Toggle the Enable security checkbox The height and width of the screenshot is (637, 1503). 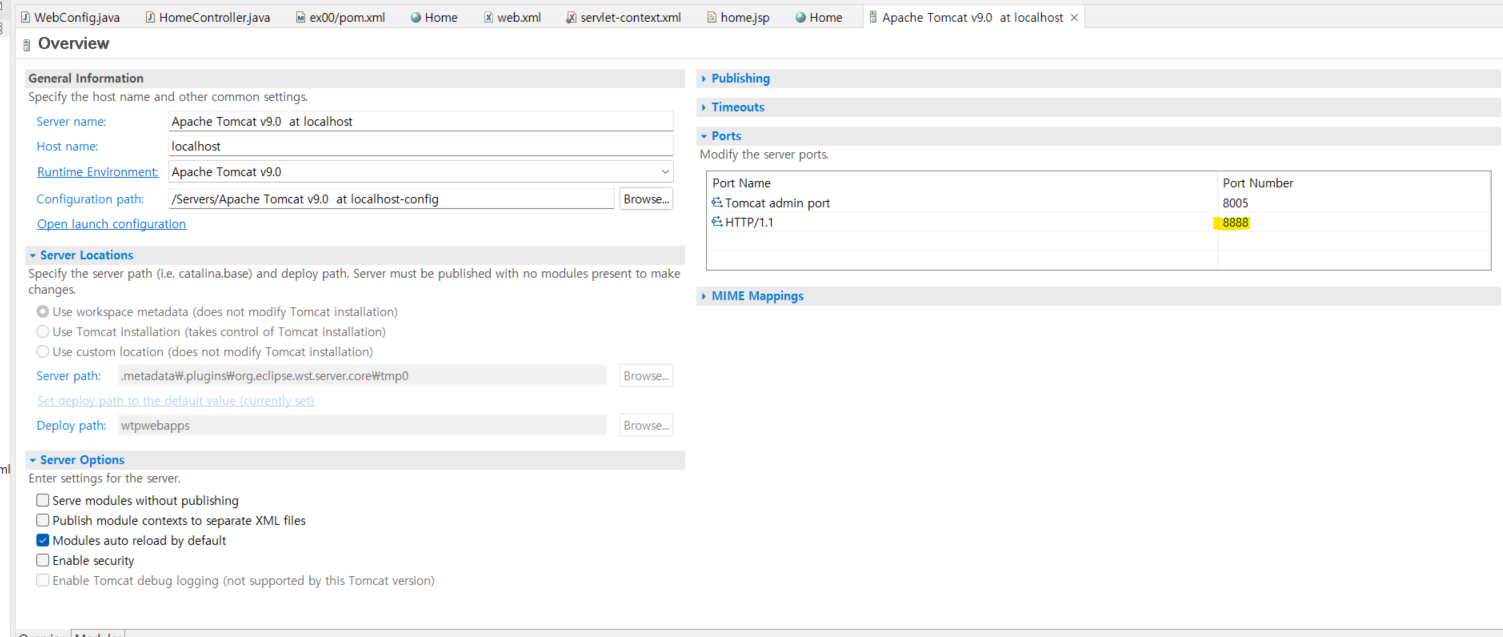click(x=43, y=560)
